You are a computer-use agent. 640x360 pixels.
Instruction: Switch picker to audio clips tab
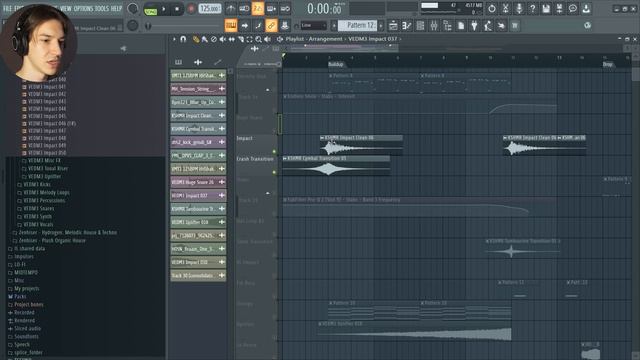tap(198, 62)
